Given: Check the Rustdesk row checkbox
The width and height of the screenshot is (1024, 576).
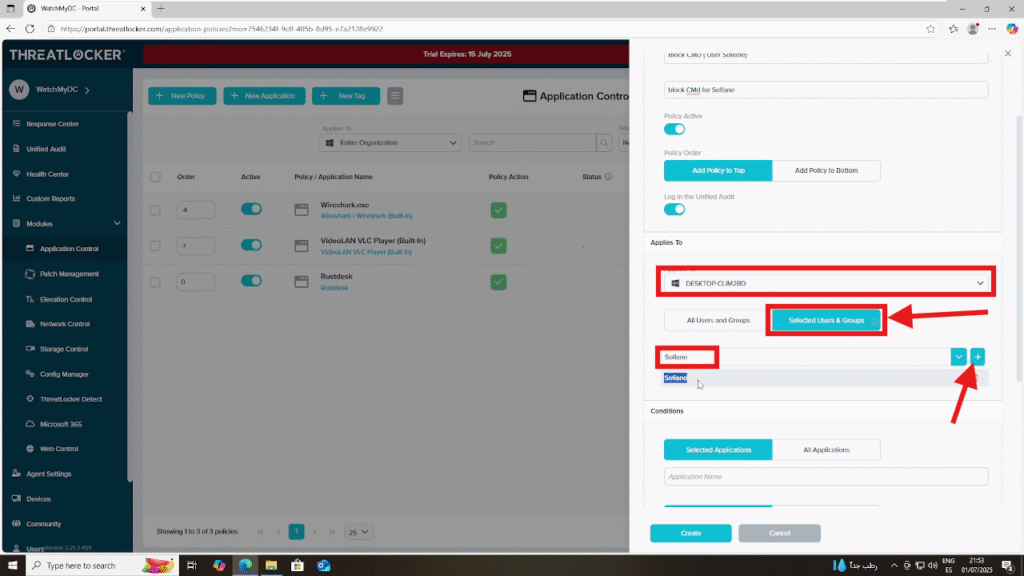Looking at the screenshot, I should pyautogui.click(x=155, y=282).
